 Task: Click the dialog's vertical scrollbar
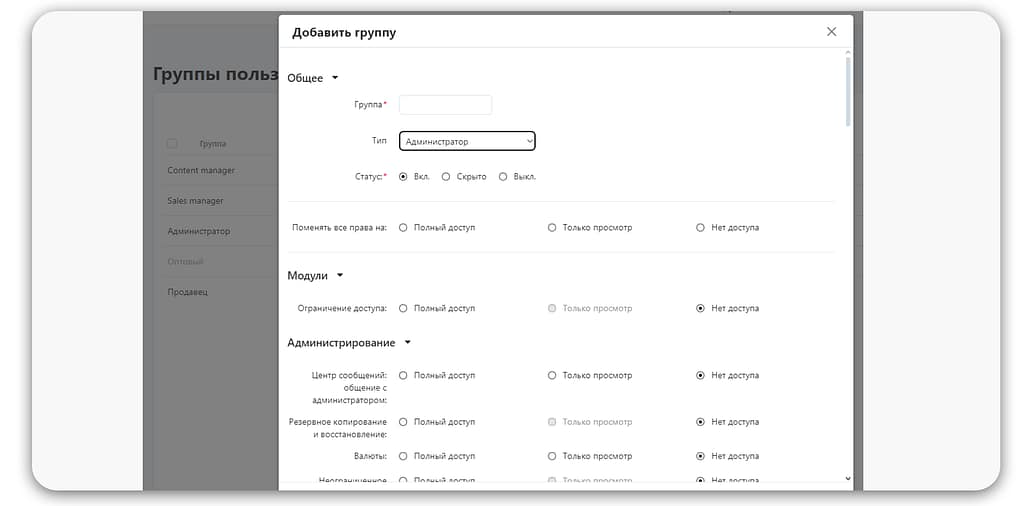pos(848,92)
